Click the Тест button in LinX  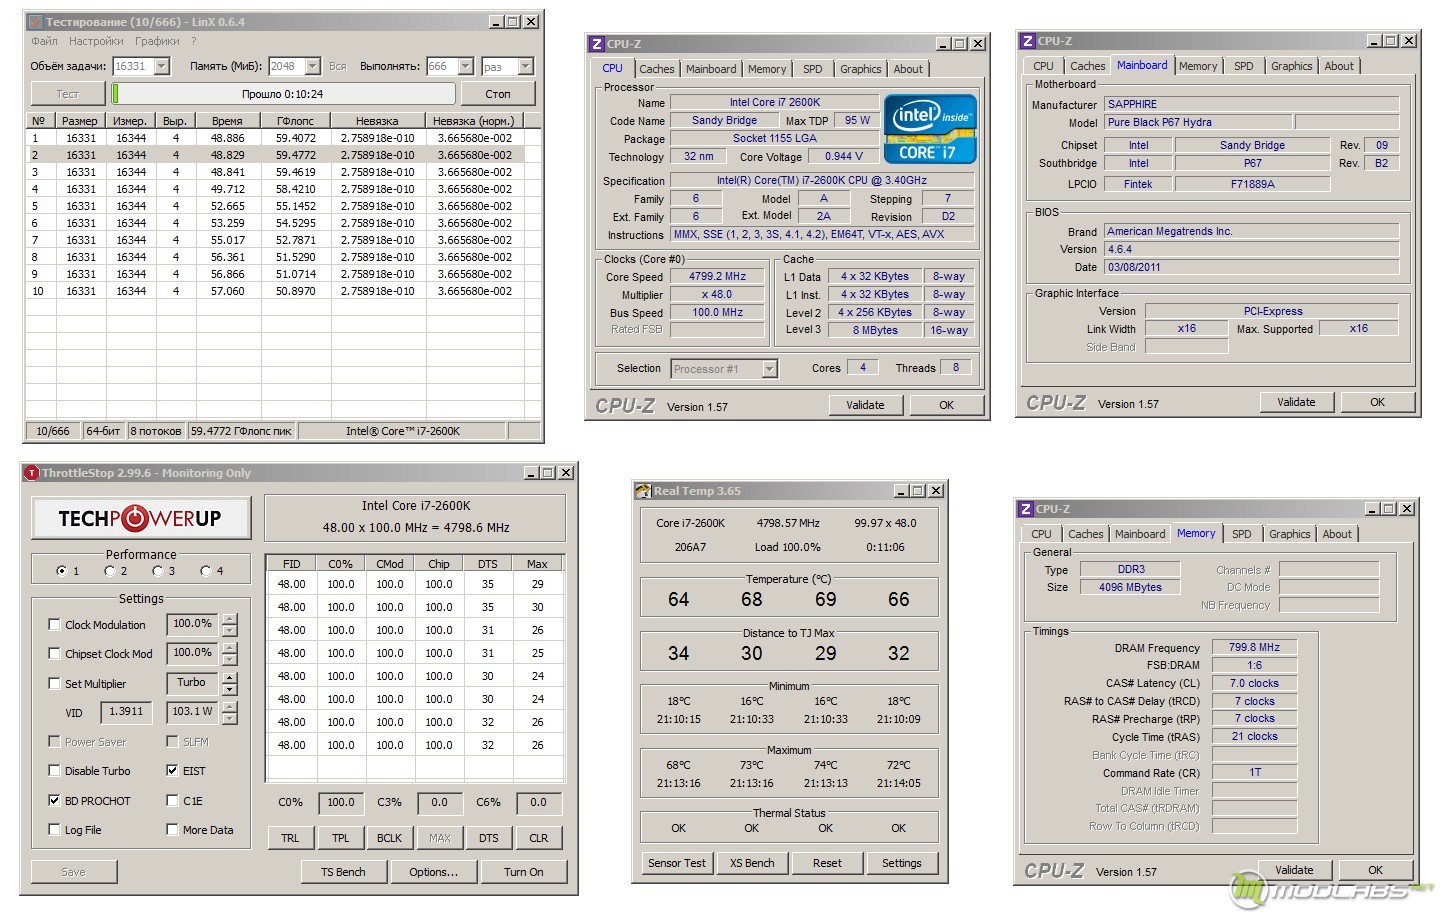point(67,94)
